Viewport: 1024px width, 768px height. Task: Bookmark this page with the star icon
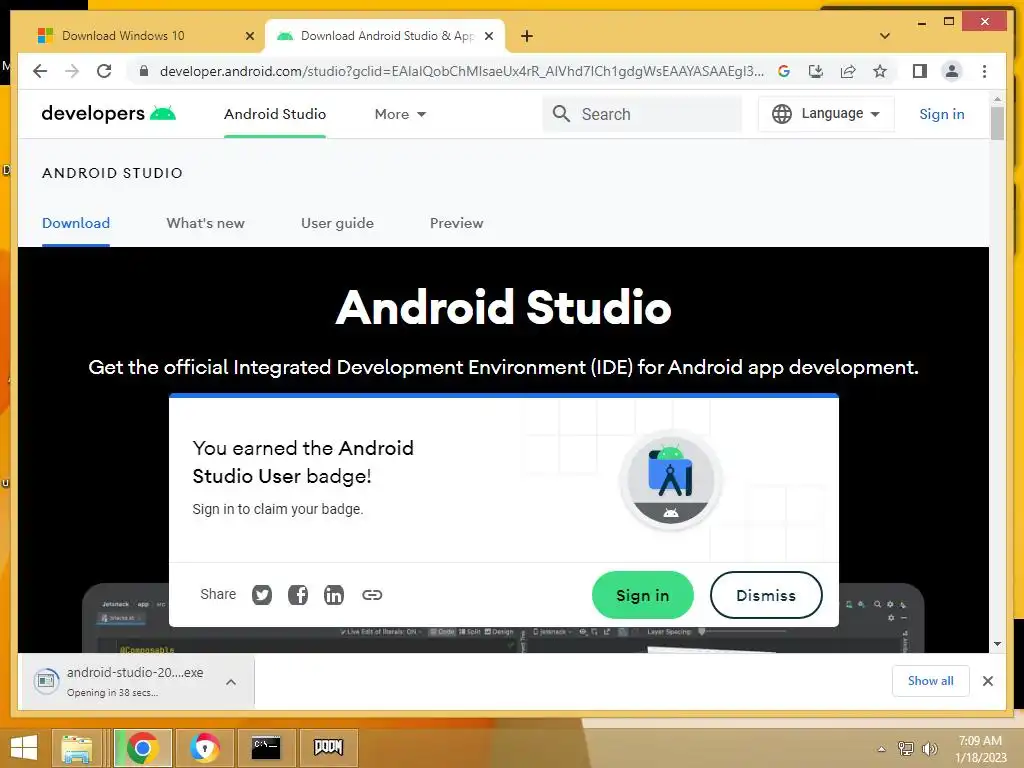coord(880,71)
